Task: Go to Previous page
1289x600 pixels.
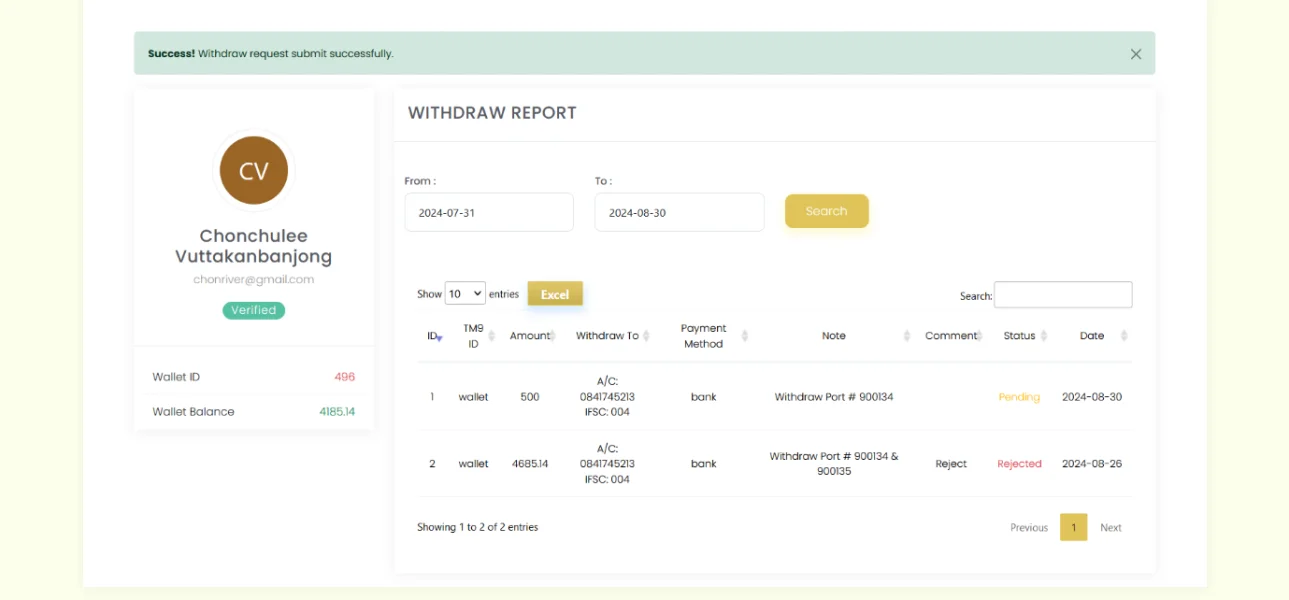Action: tap(1028, 528)
